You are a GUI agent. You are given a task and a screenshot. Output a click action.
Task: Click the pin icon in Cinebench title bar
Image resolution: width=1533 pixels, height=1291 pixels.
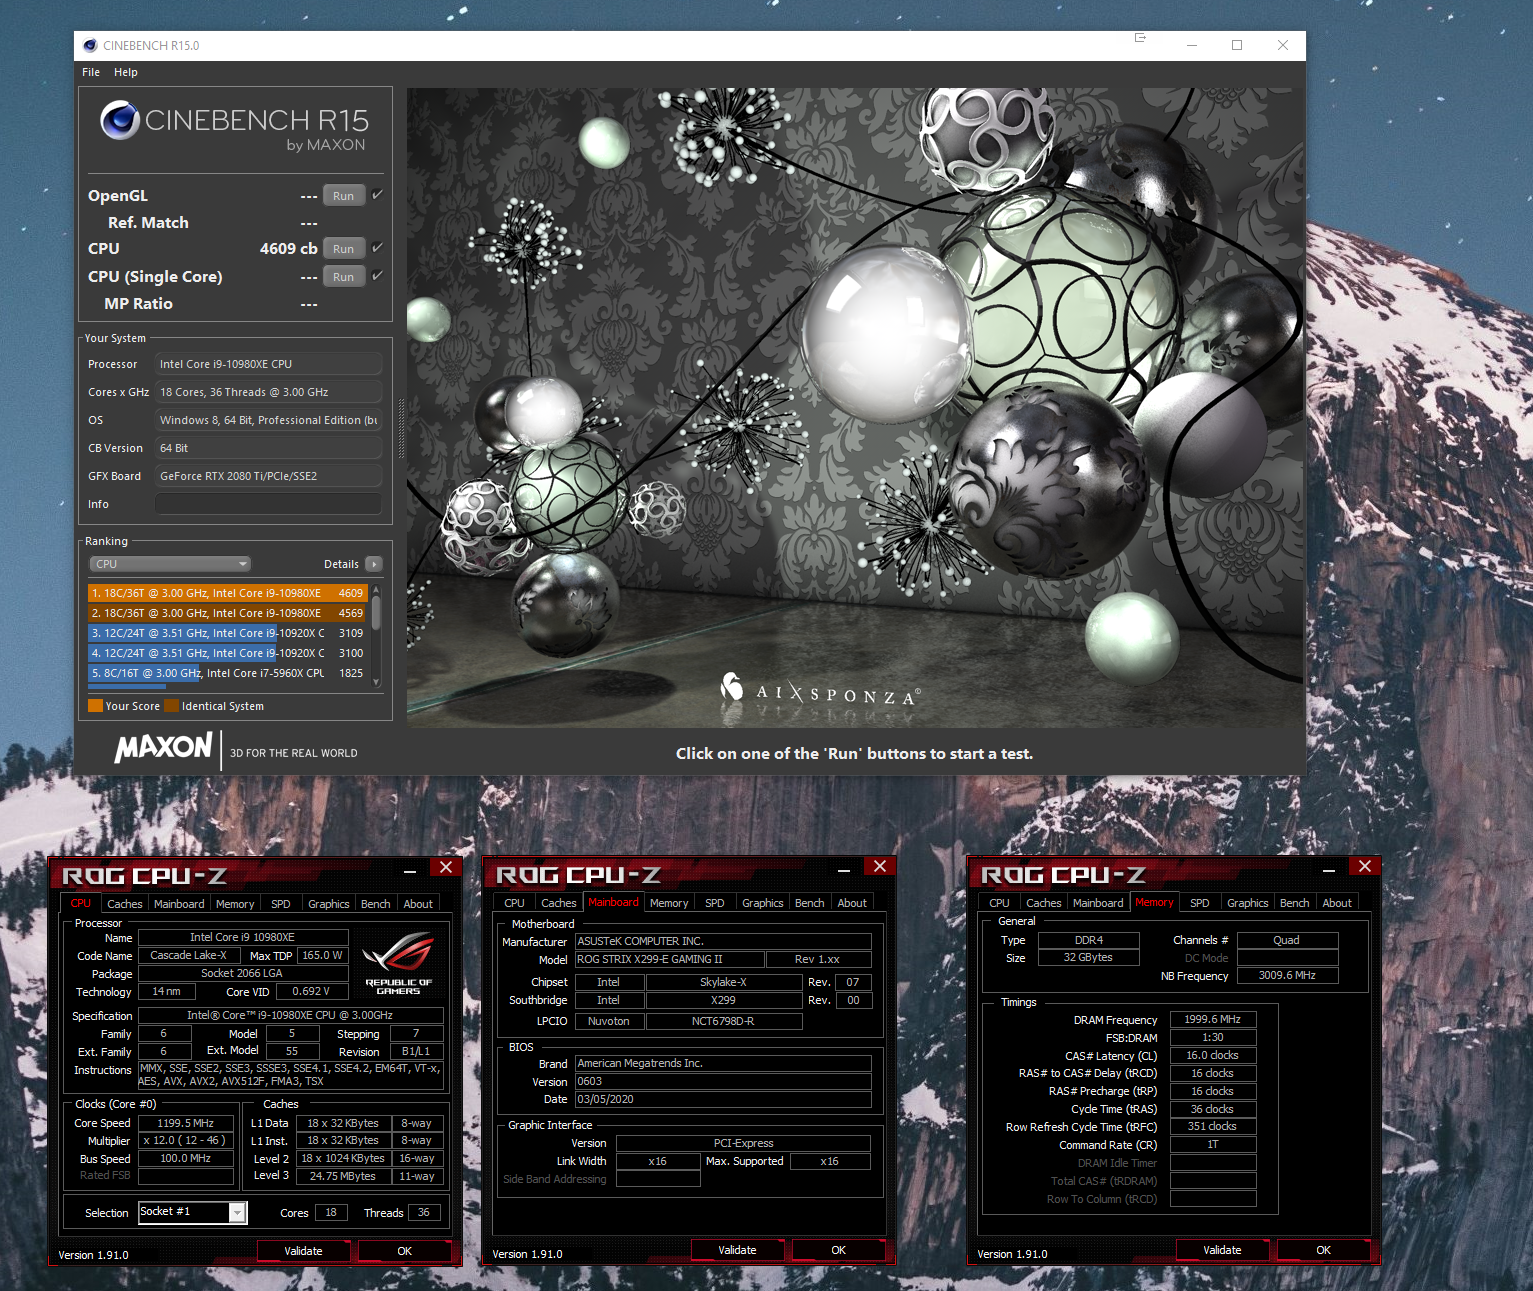[x=1140, y=38]
